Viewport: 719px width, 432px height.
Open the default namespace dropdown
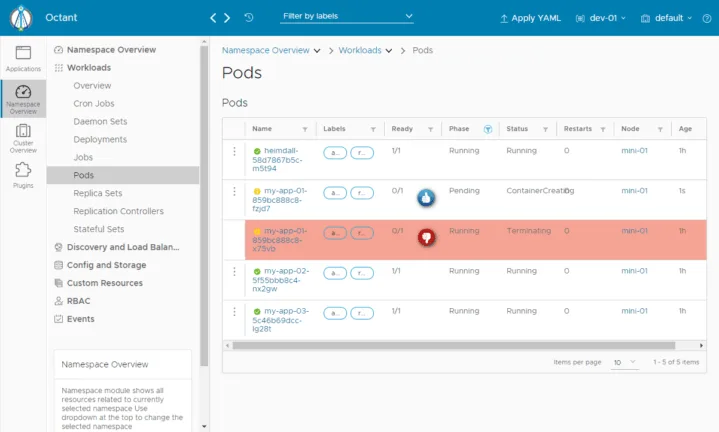pos(666,18)
